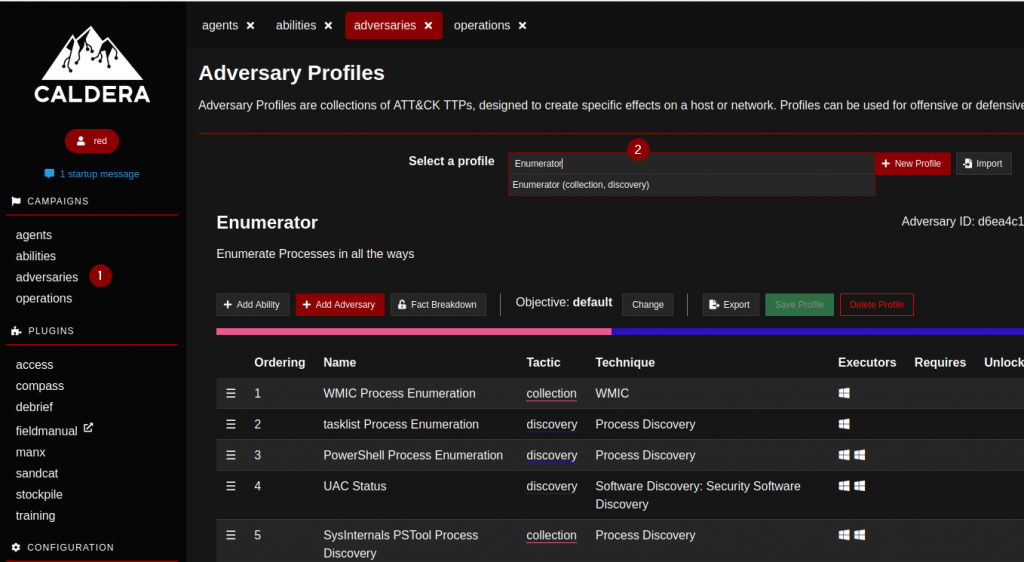Click collection tactic in SysInternals PSTool row
Screen dimensions: 1024x562
[551, 535]
